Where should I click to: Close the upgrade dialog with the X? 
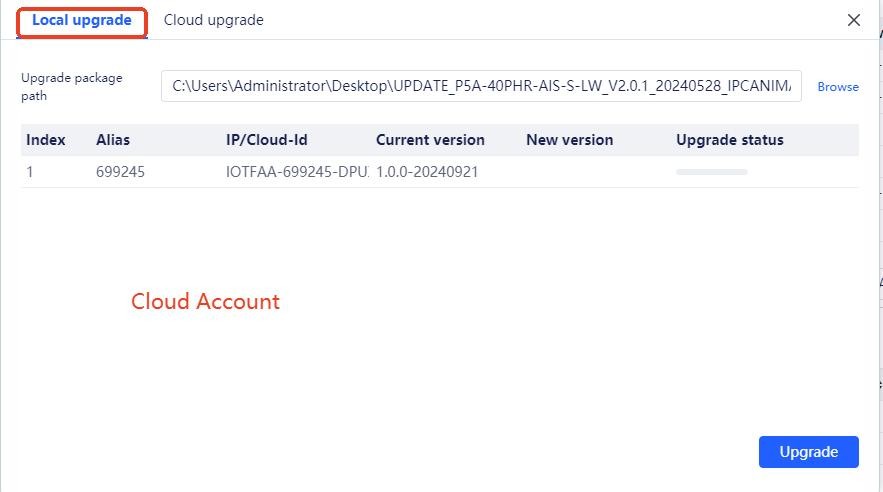[854, 20]
